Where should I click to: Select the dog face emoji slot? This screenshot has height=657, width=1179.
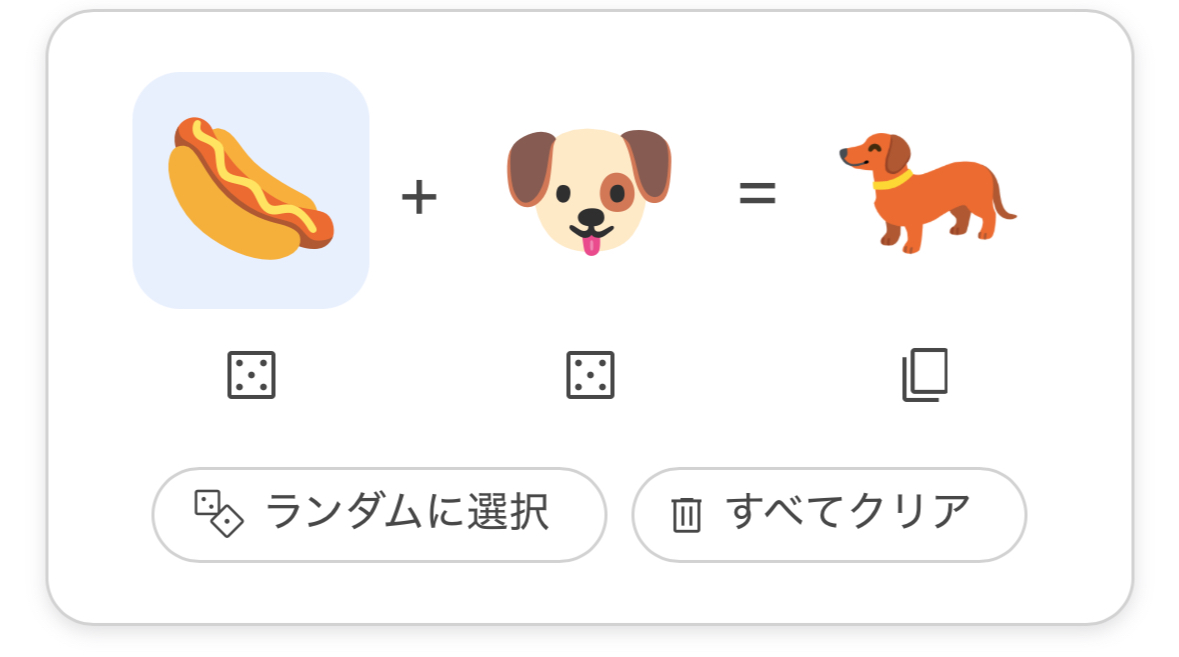590,192
